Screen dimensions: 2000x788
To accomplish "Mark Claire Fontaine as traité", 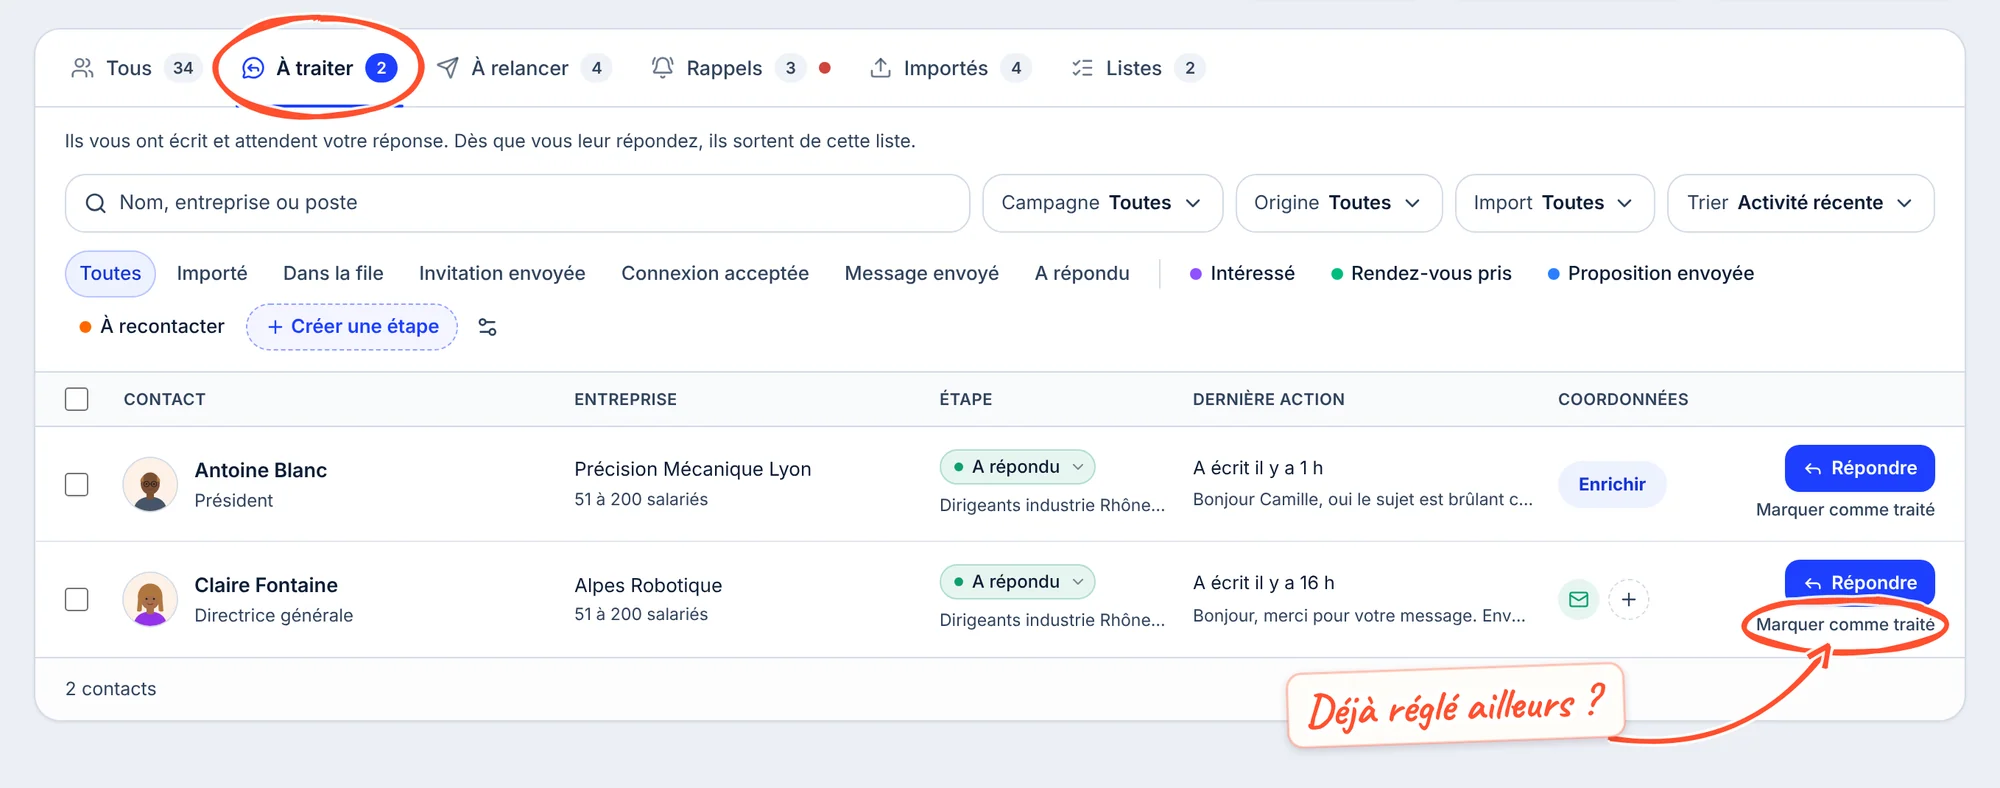I will pyautogui.click(x=1845, y=625).
